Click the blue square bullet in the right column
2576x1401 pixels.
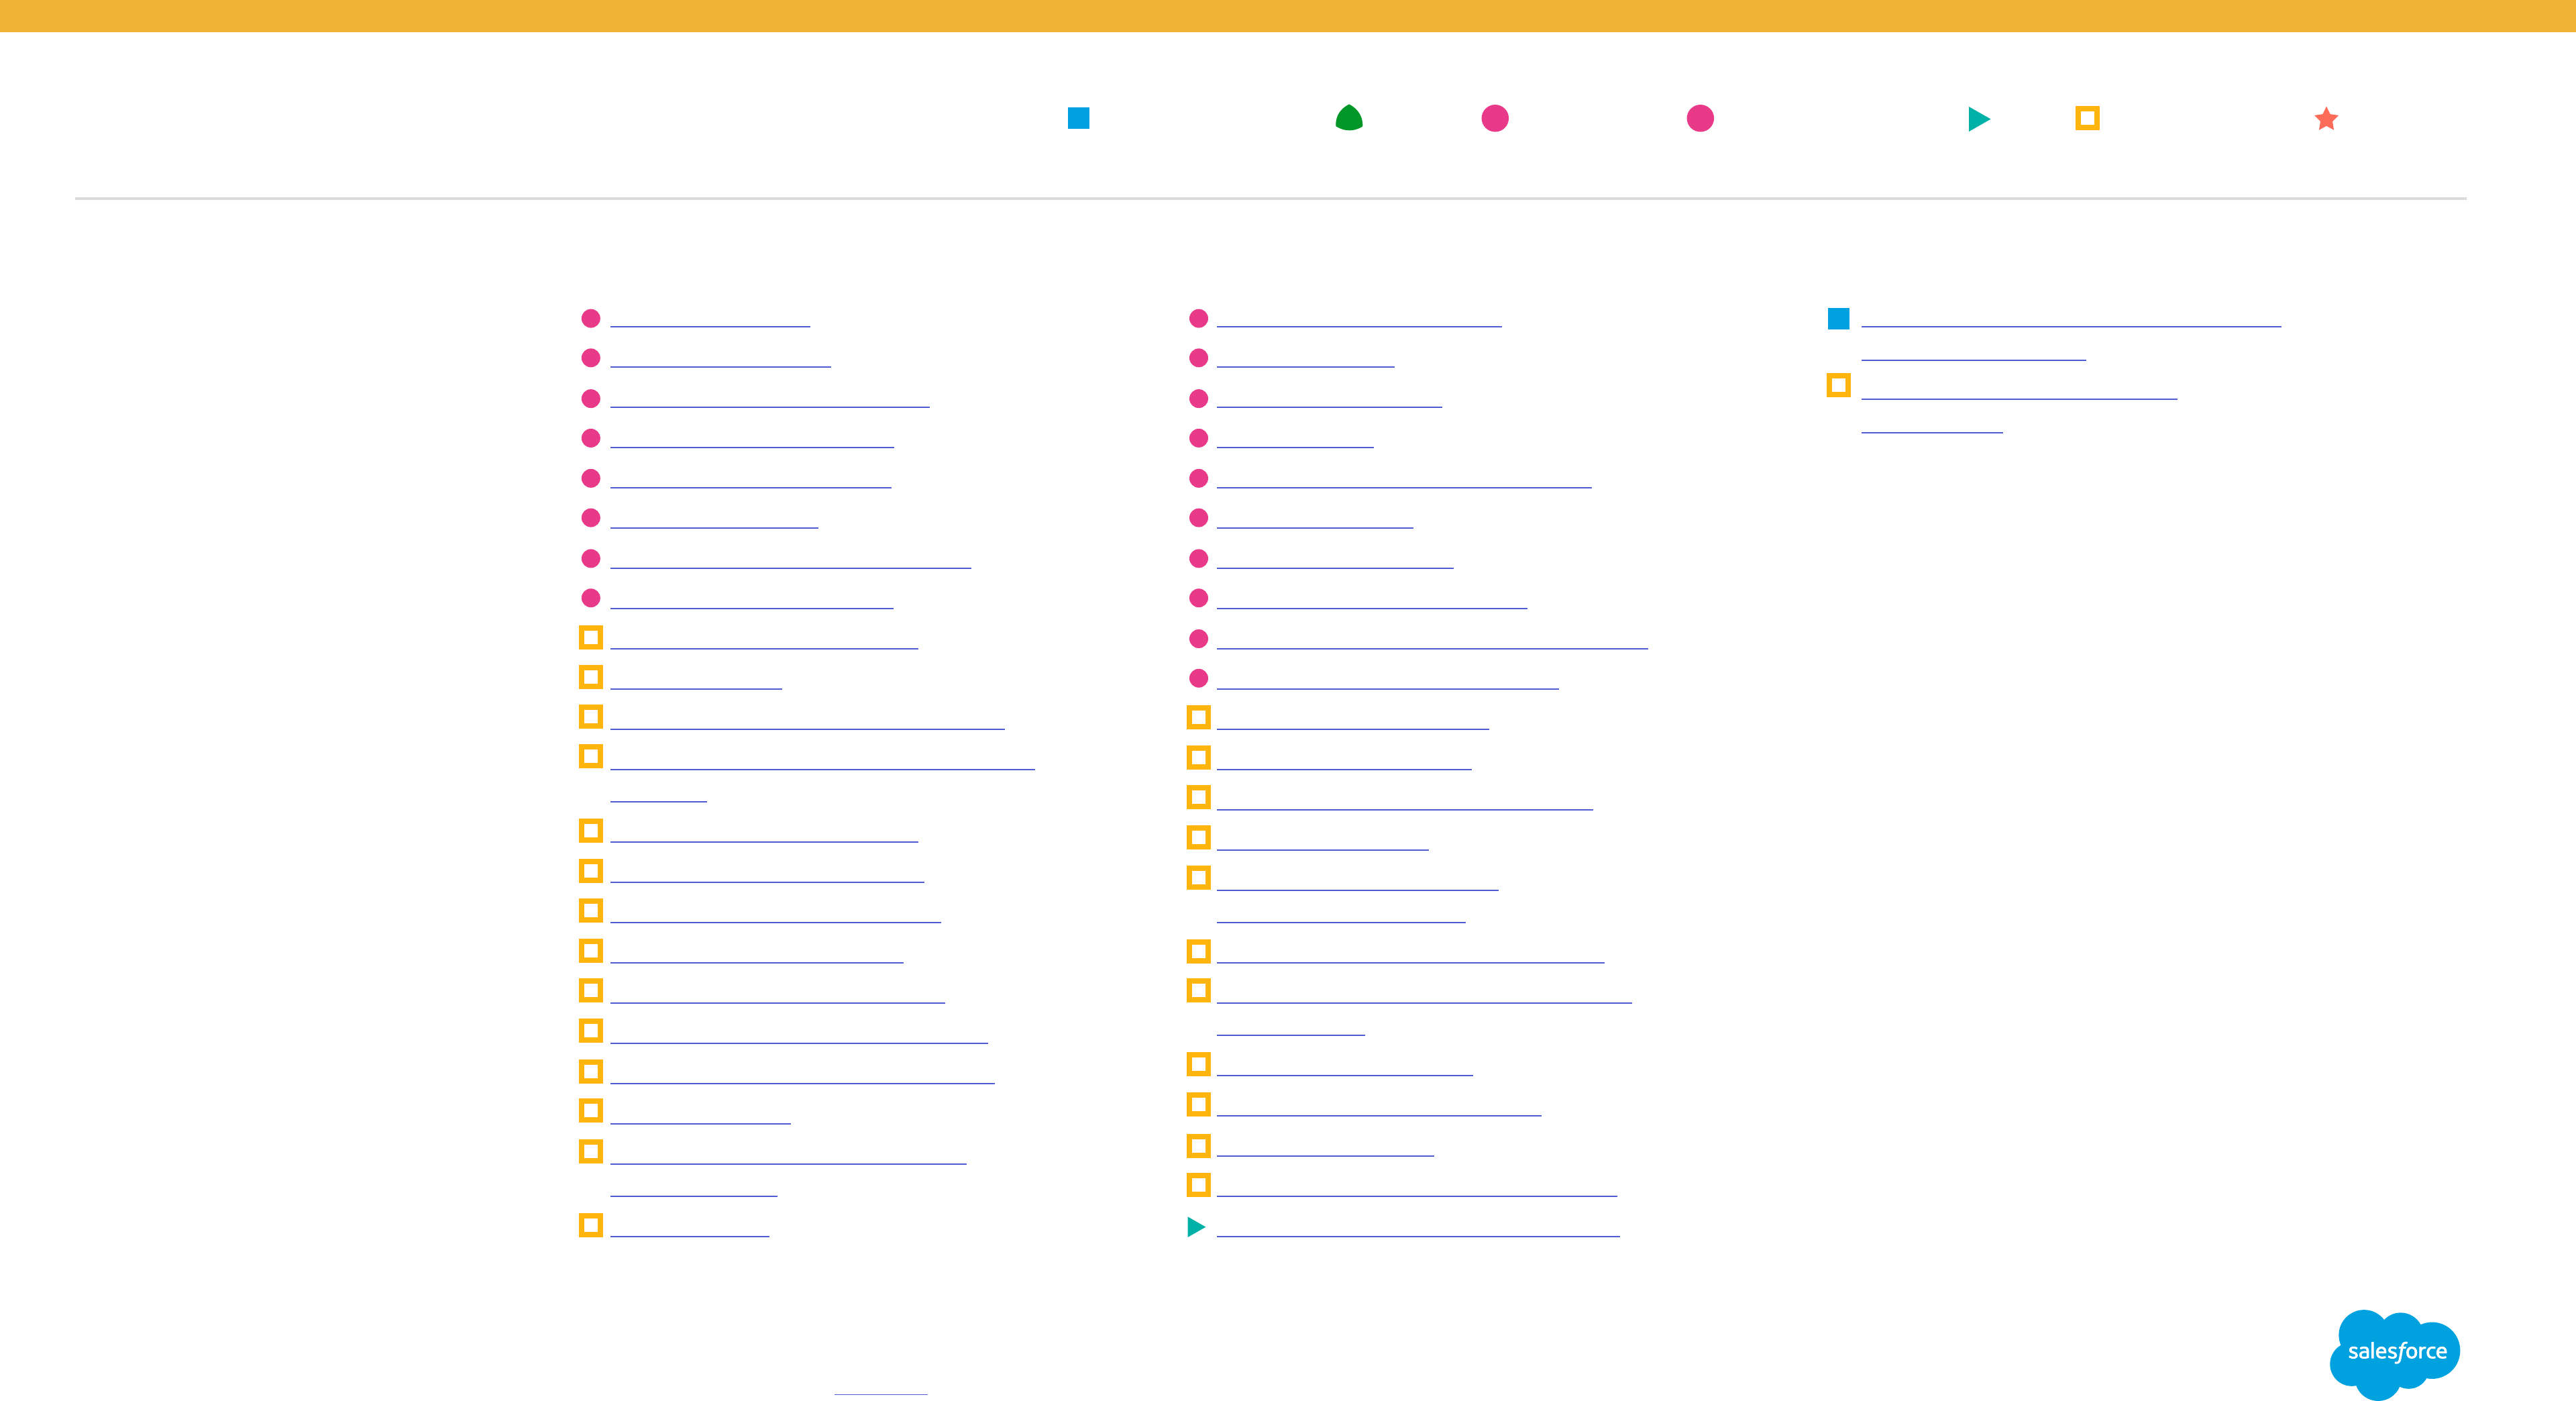(x=1838, y=318)
